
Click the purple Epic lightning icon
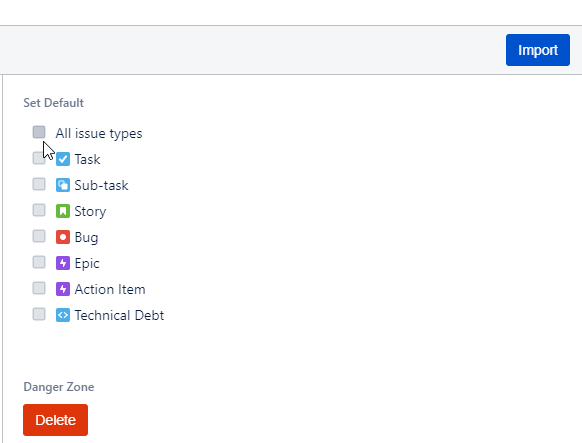point(63,263)
